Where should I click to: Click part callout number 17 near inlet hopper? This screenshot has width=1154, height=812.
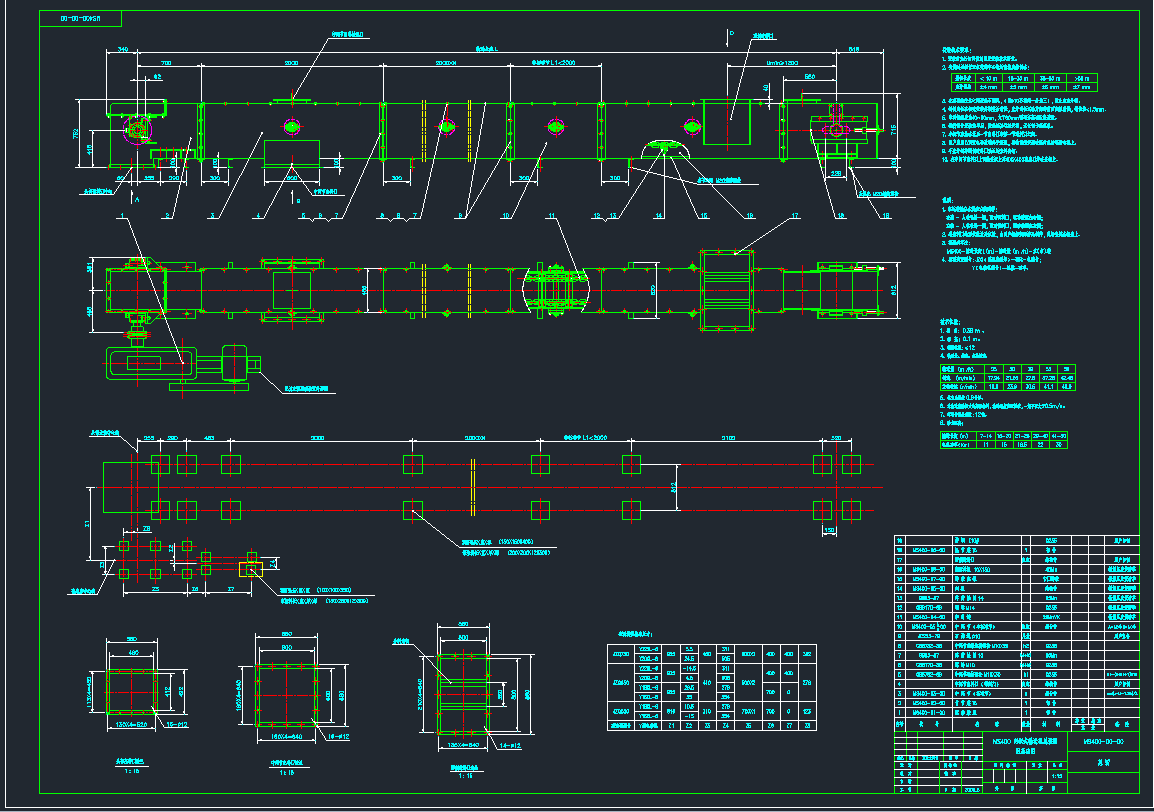tap(796, 216)
